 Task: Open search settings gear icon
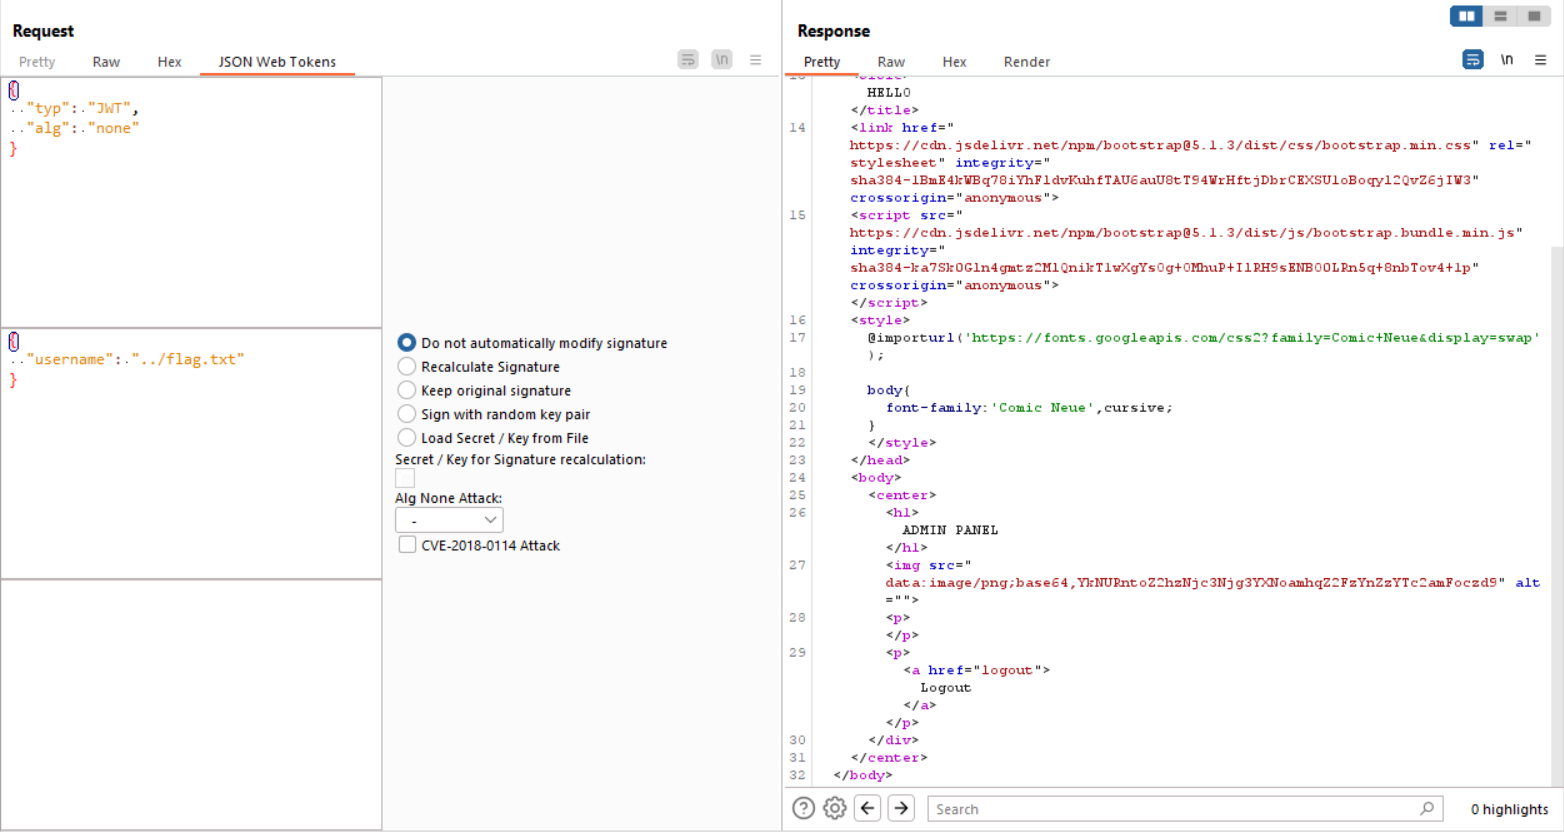(x=835, y=808)
